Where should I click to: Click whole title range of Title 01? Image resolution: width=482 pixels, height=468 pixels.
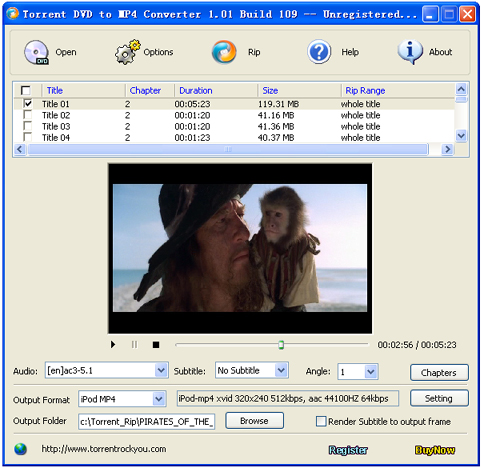[360, 104]
